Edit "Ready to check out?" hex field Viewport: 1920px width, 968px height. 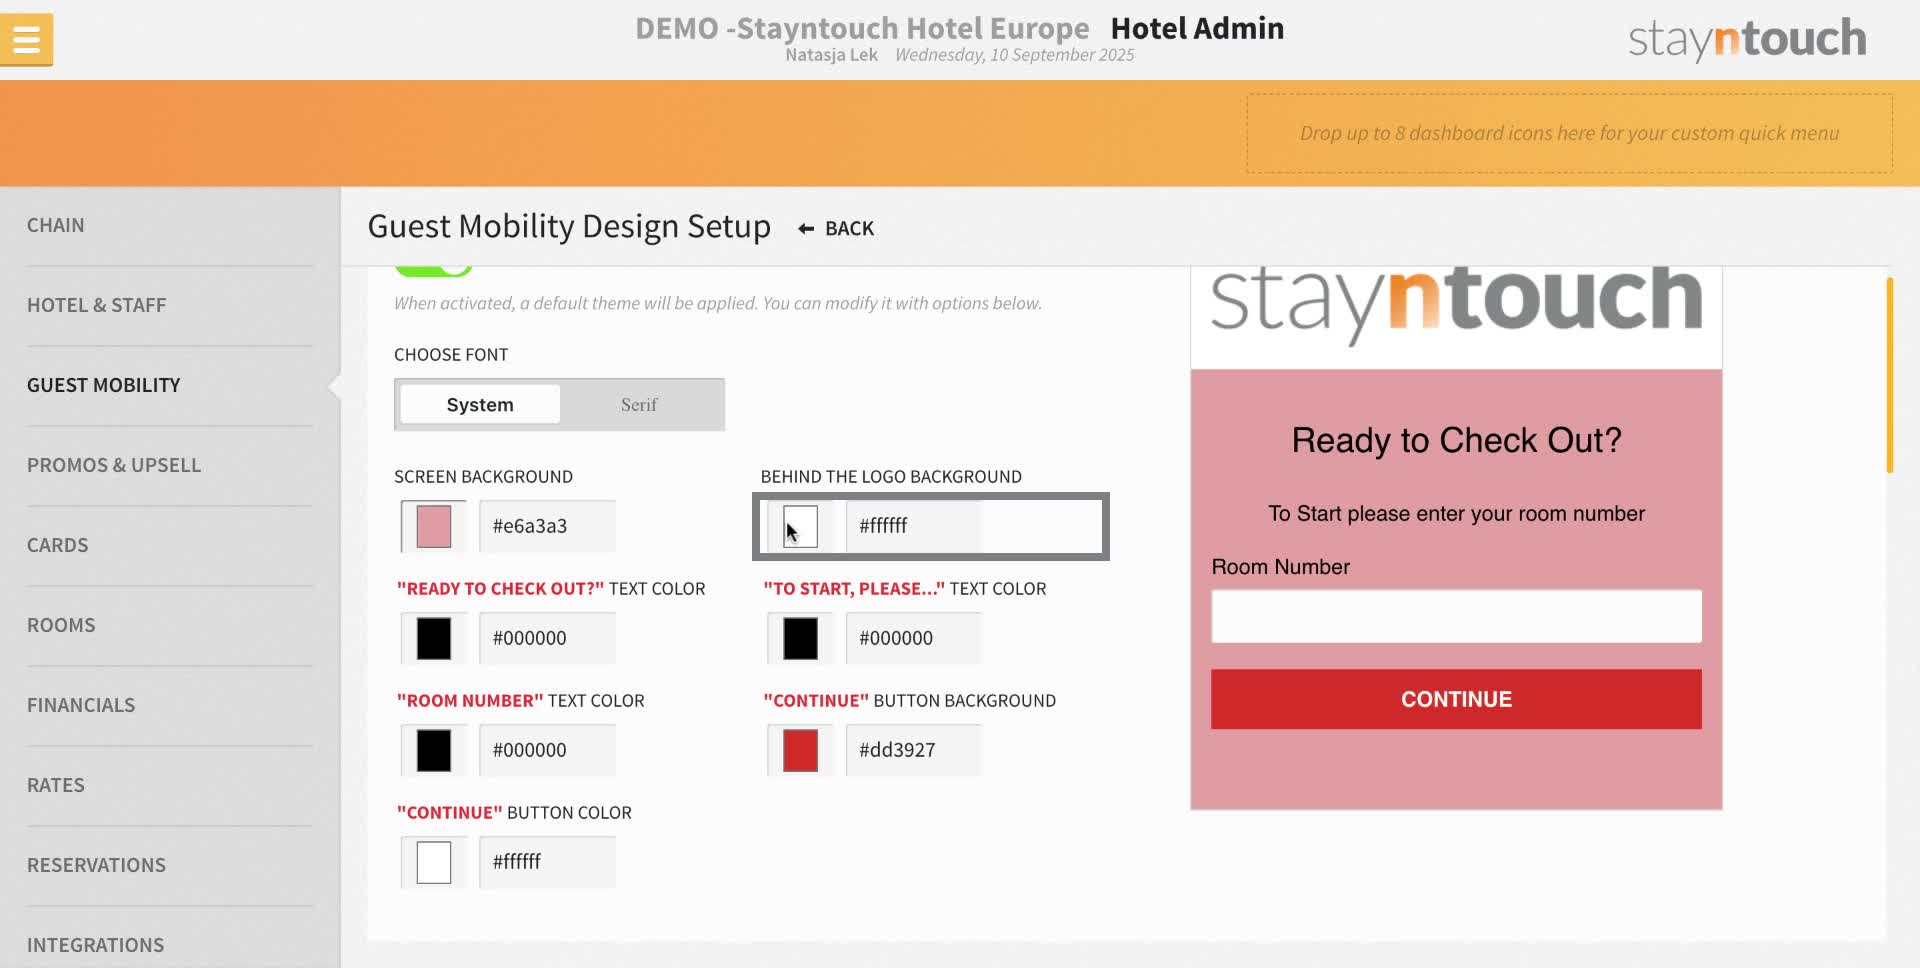tap(547, 638)
